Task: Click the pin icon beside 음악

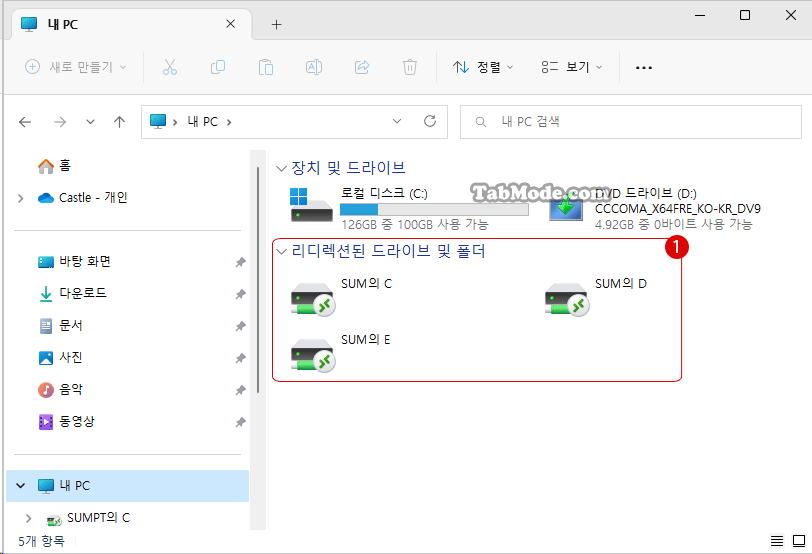Action: click(x=240, y=390)
